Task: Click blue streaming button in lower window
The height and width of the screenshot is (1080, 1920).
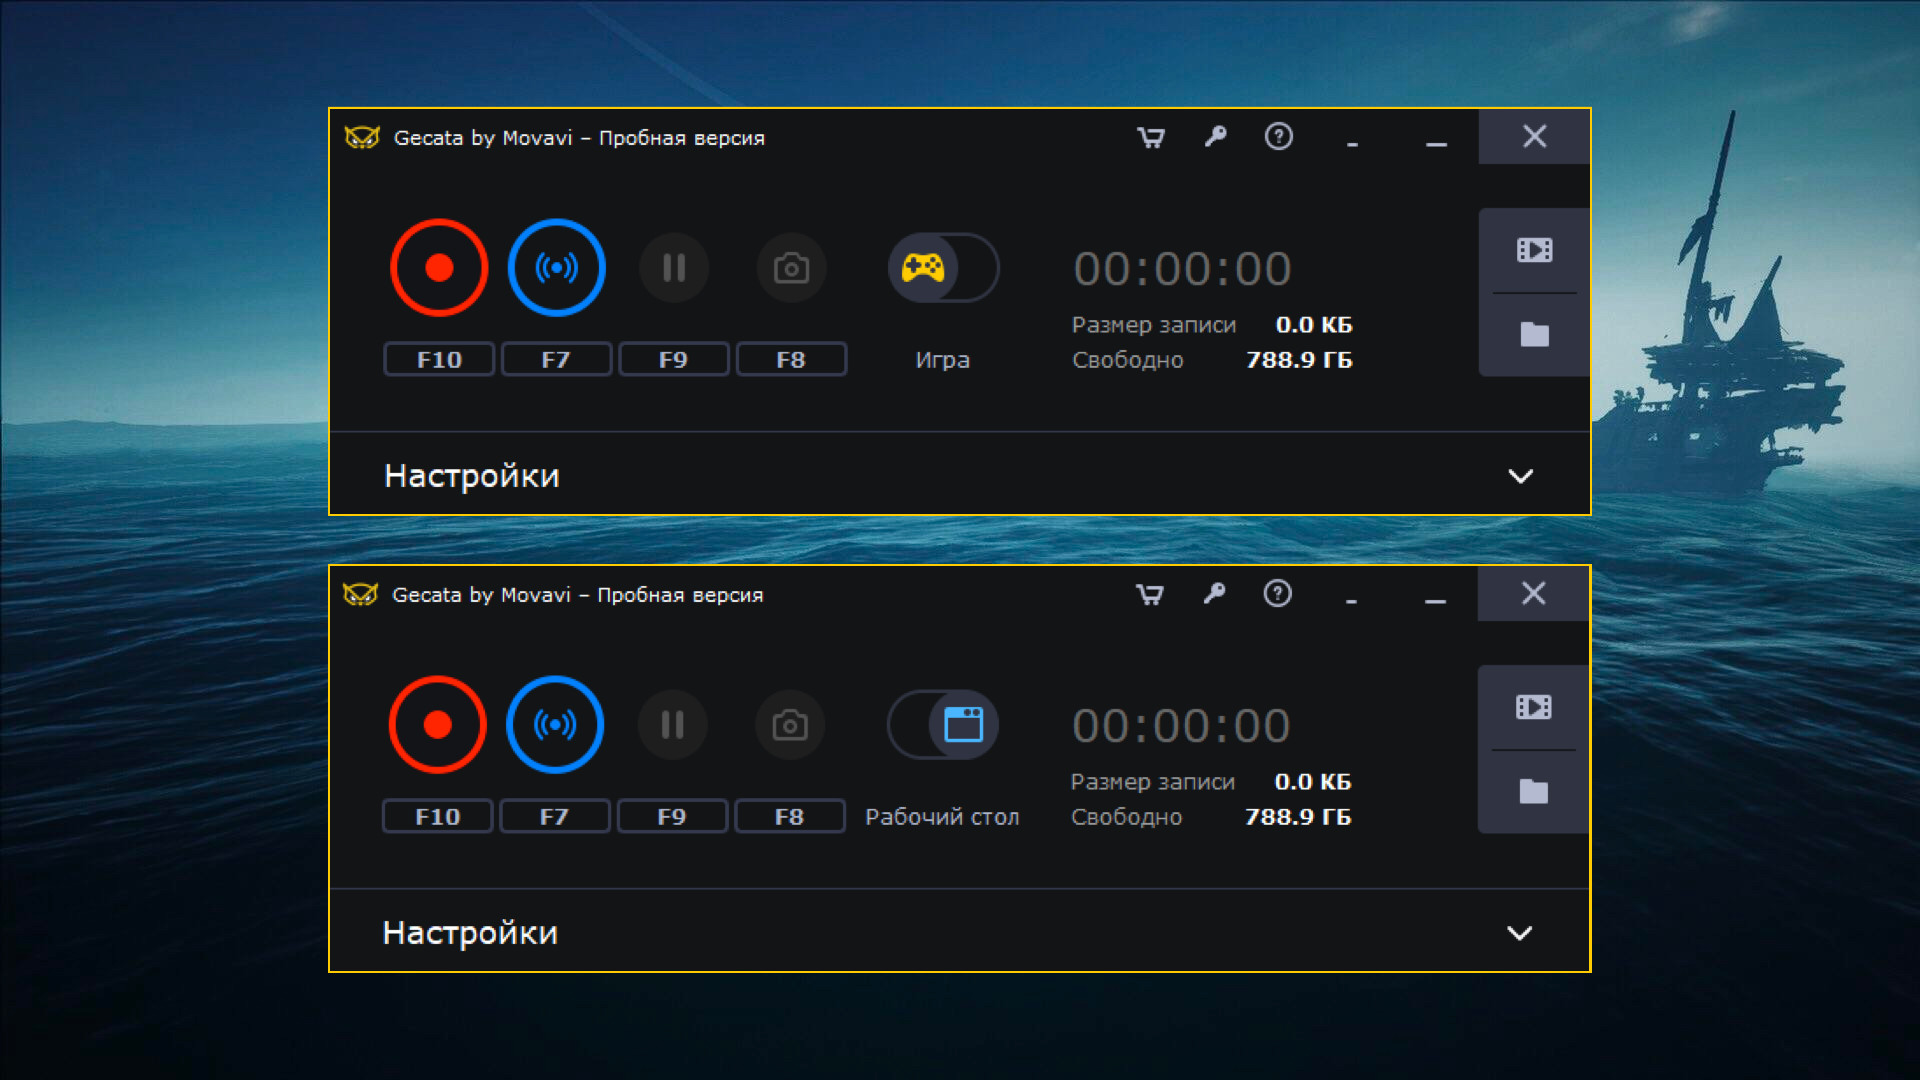Action: (x=555, y=725)
